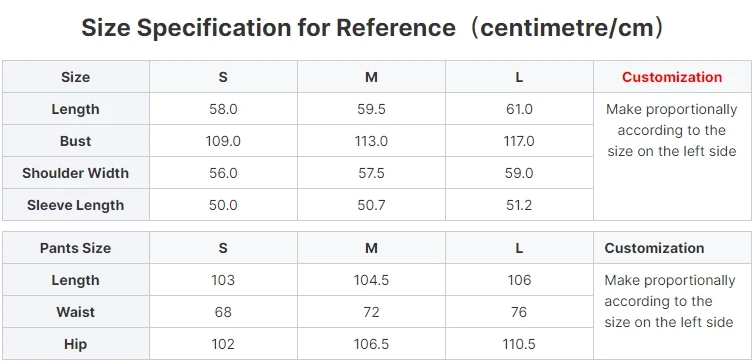The height and width of the screenshot is (364, 756).
Task: Click the red Customization header cell
Action: pyautogui.click(x=672, y=77)
